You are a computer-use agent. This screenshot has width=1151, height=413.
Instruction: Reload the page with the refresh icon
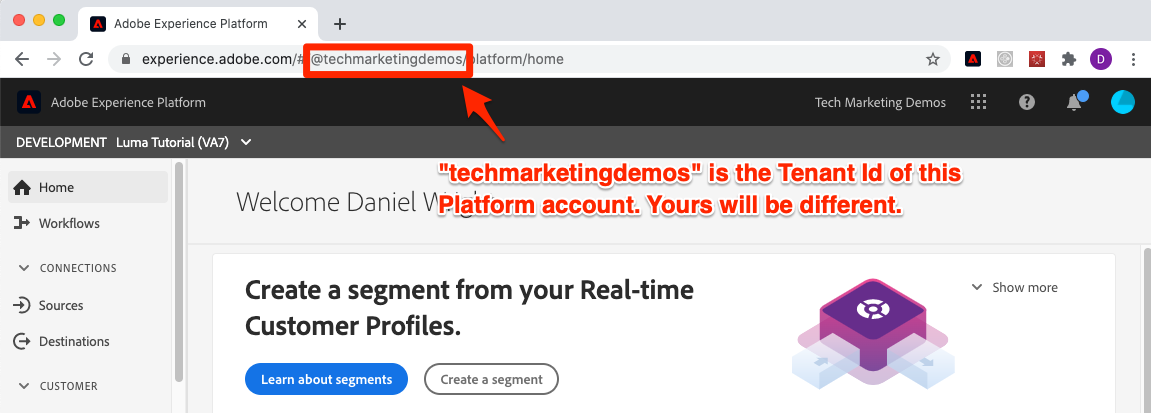pos(86,59)
